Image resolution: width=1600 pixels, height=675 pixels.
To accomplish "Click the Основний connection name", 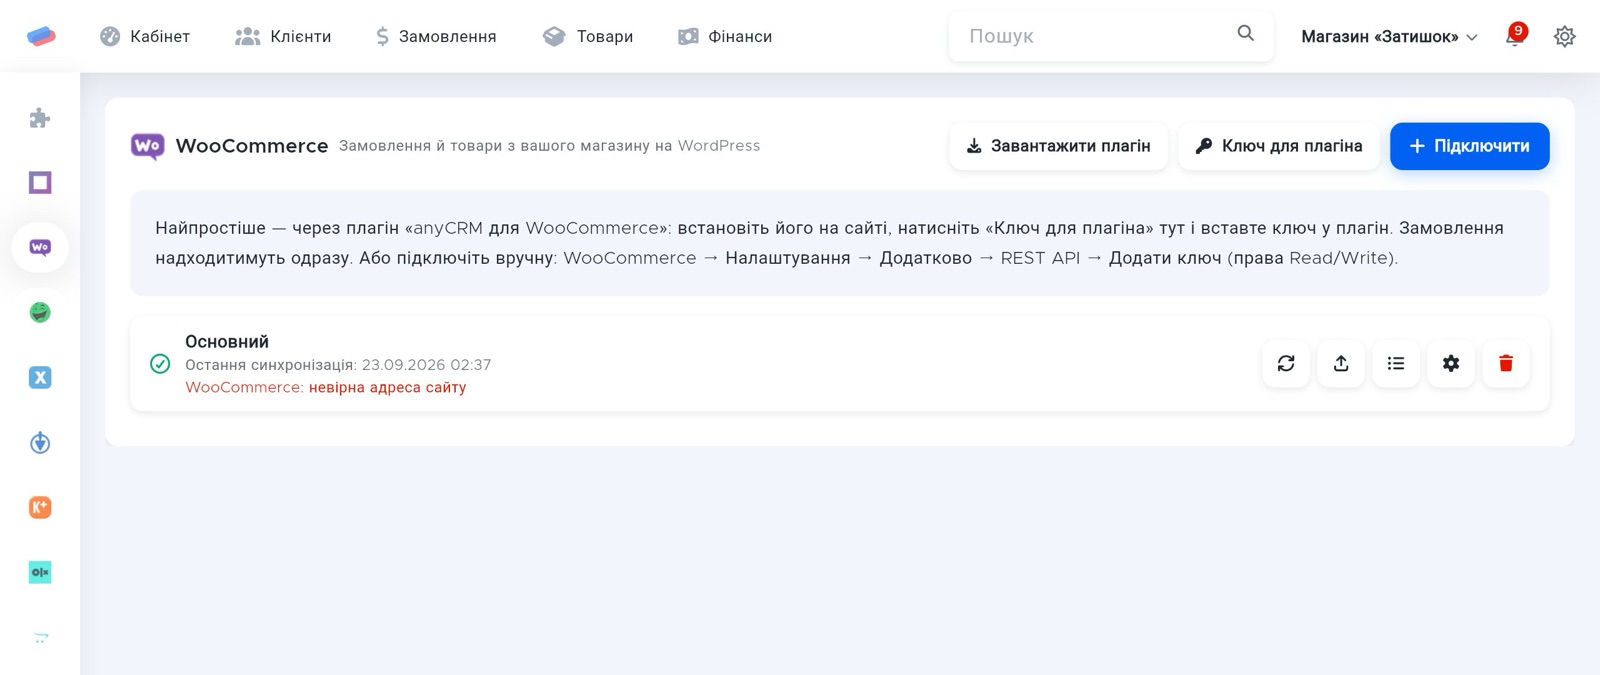I will [227, 342].
